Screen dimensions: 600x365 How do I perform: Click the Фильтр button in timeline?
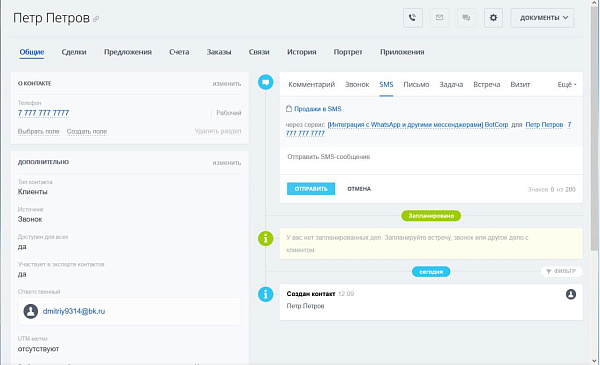[561, 271]
